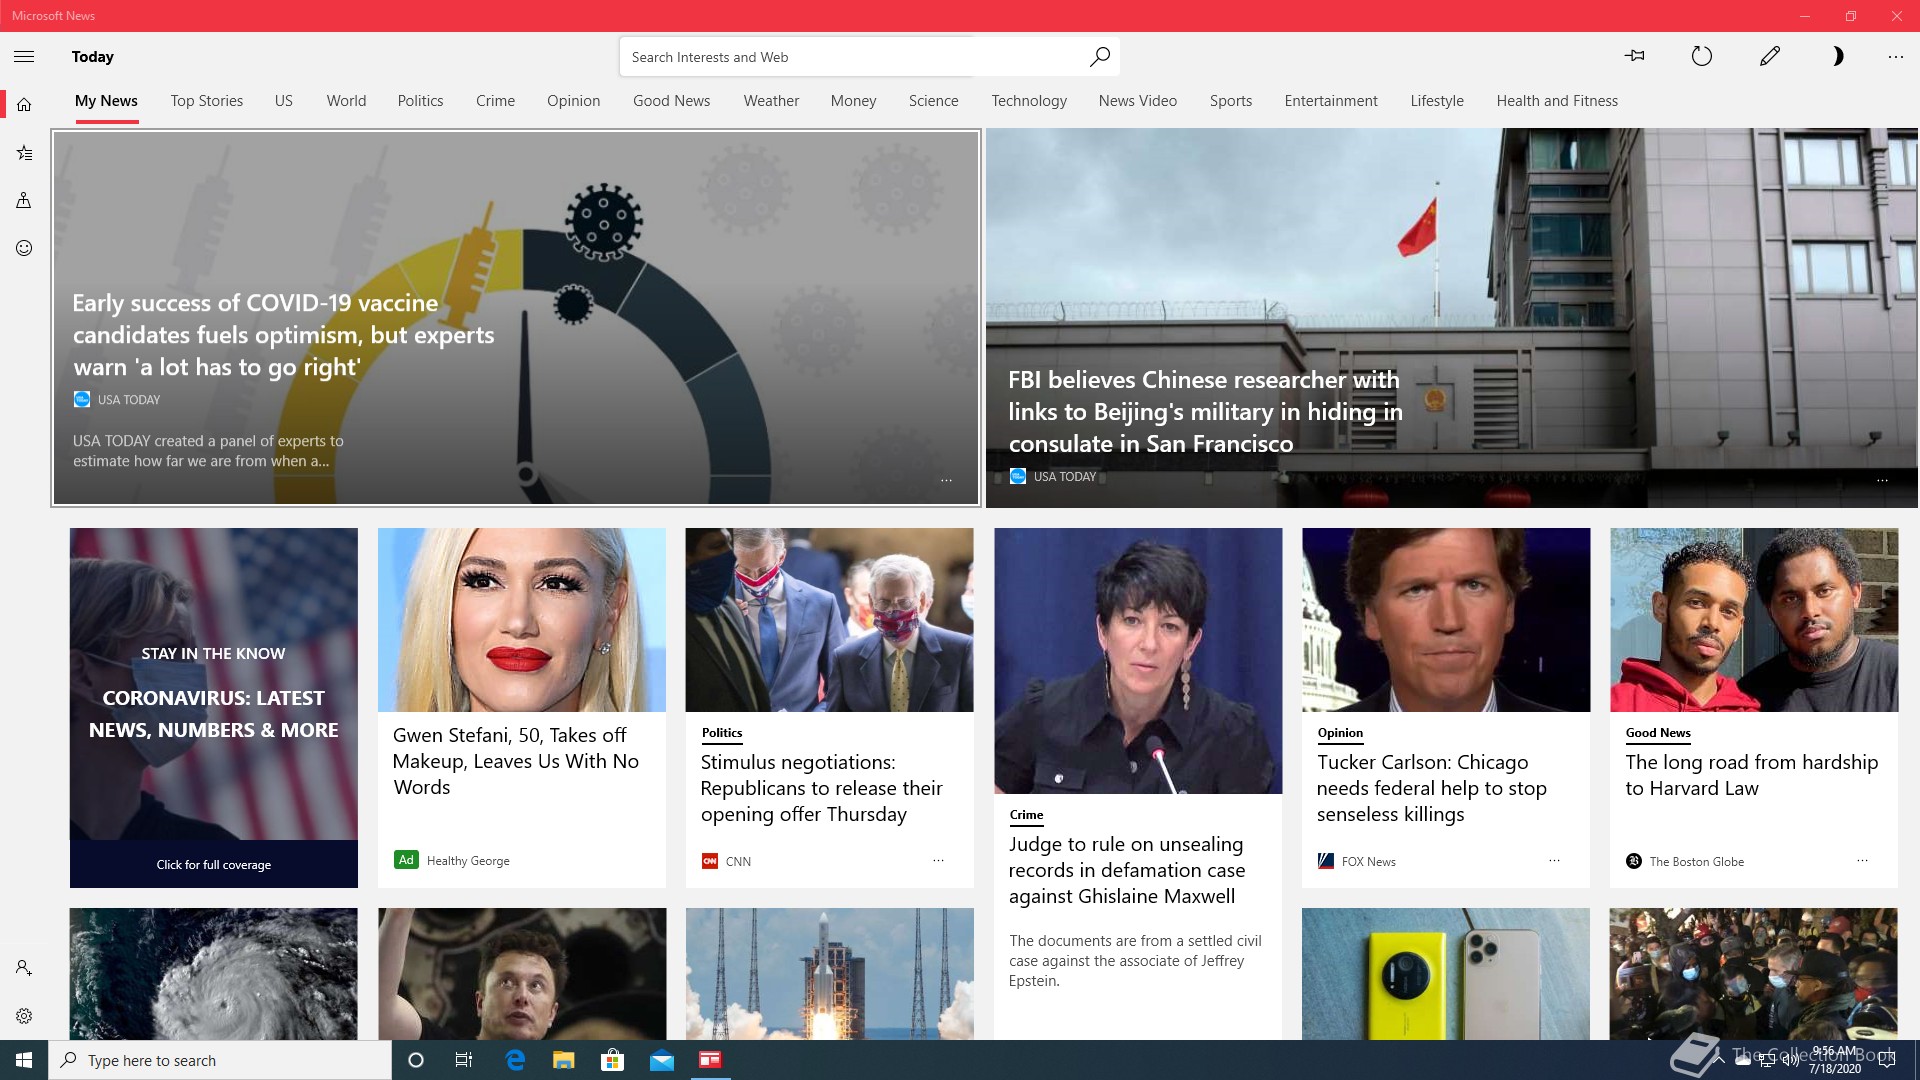Open 'long road to Harvard Law' headline

(1751, 775)
